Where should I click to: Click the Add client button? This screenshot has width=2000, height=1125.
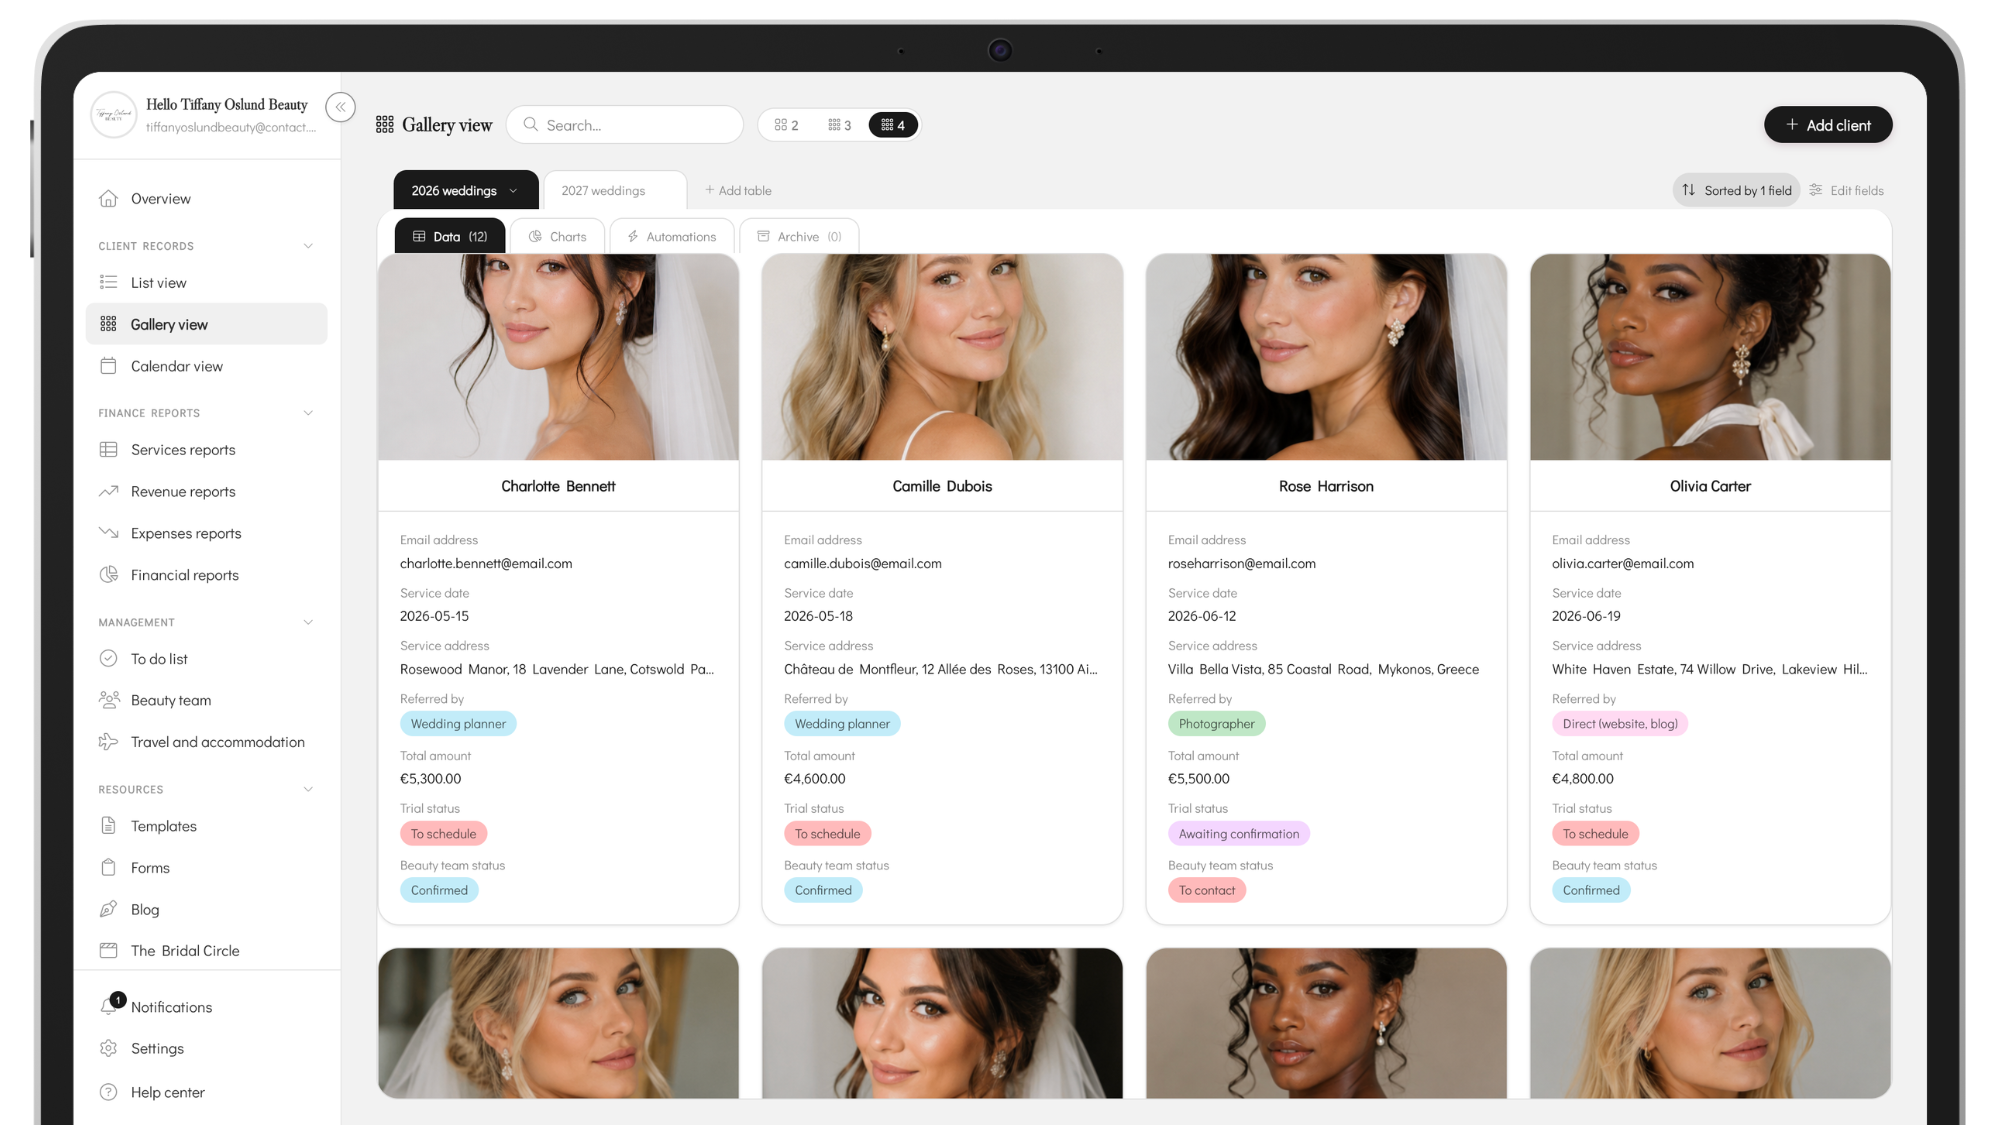point(1827,125)
